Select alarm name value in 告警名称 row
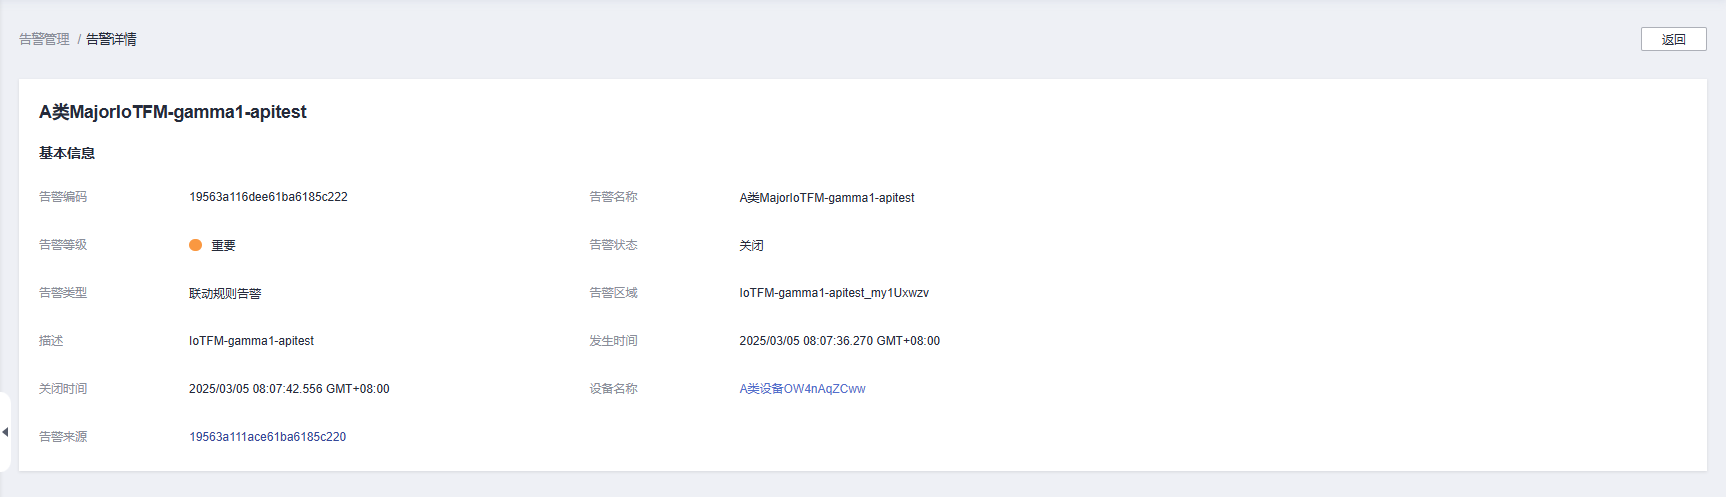The width and height of the screenshot is (1726, 497). (x=827, y=198)
